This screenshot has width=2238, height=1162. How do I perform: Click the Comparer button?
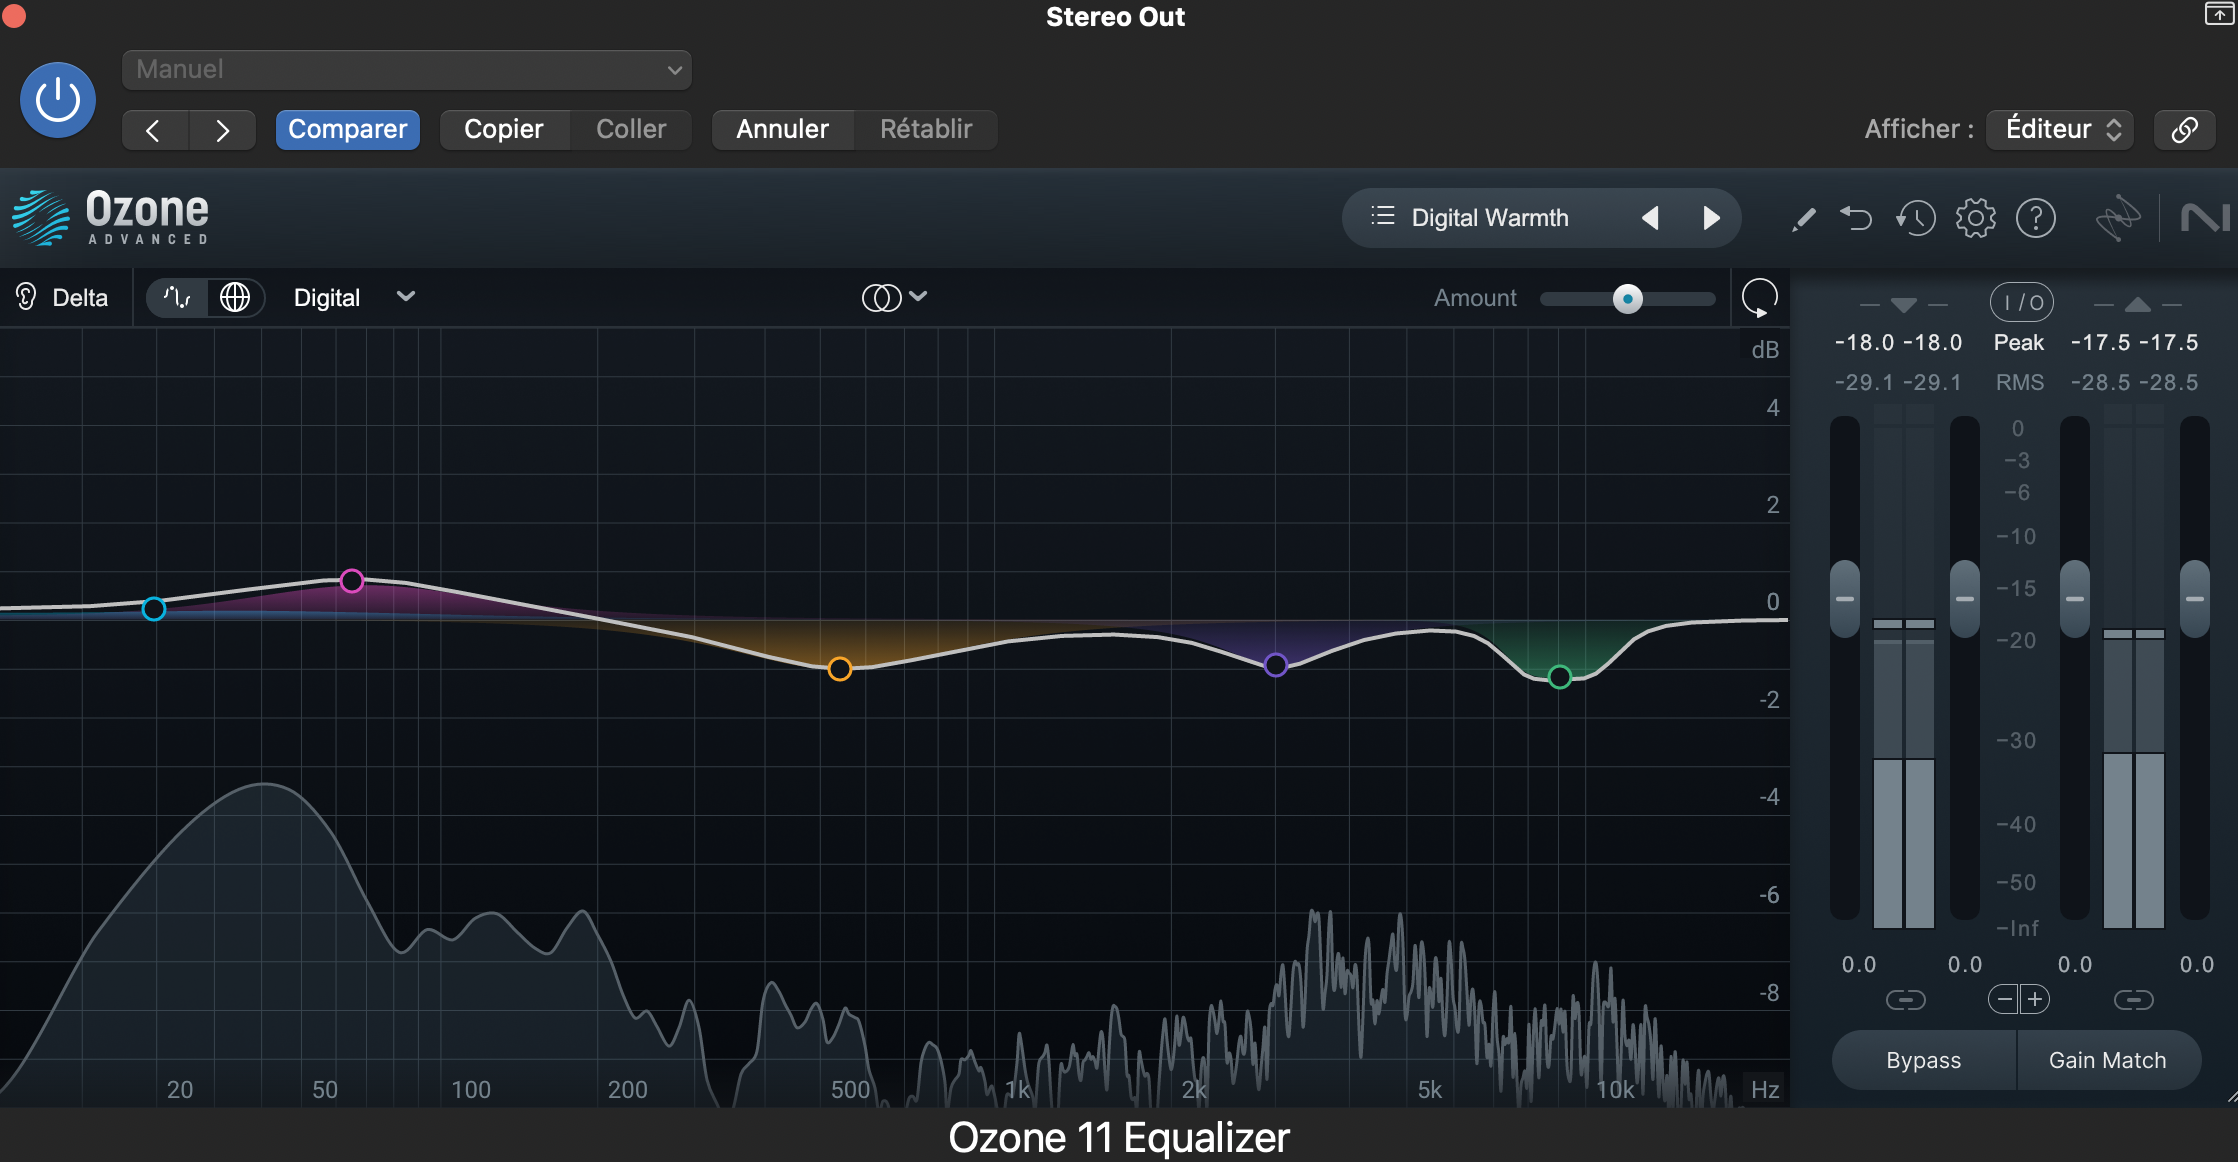(x=347, y=129)
